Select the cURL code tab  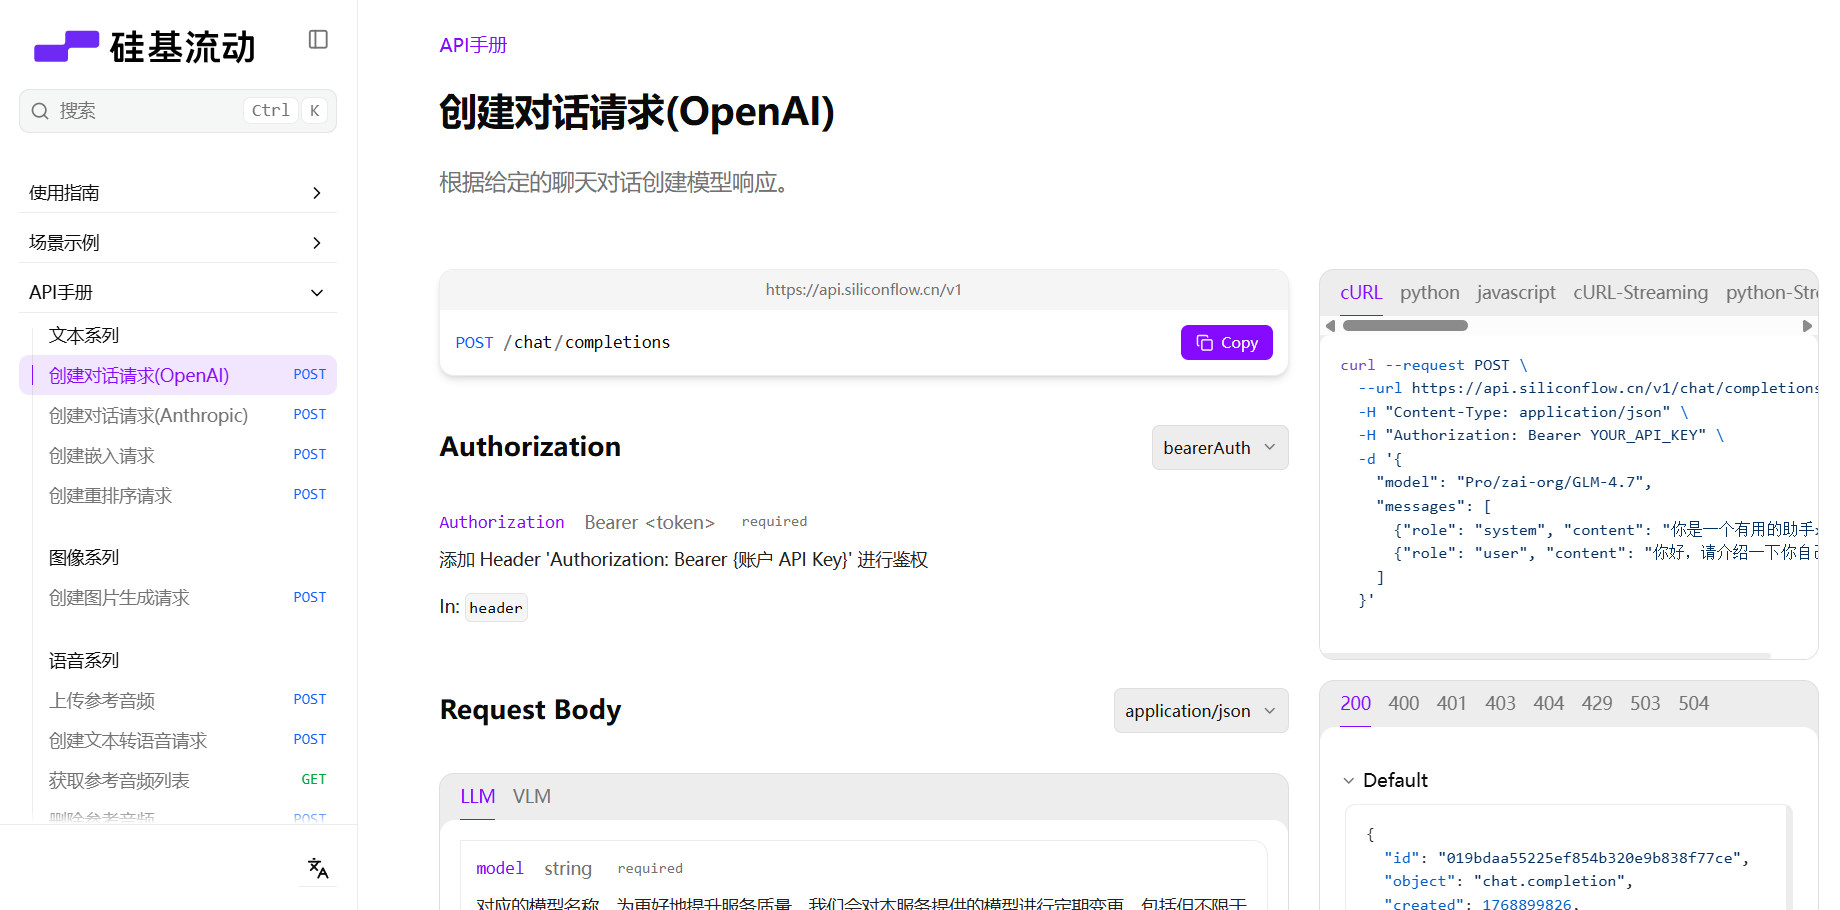[1361, 293]
